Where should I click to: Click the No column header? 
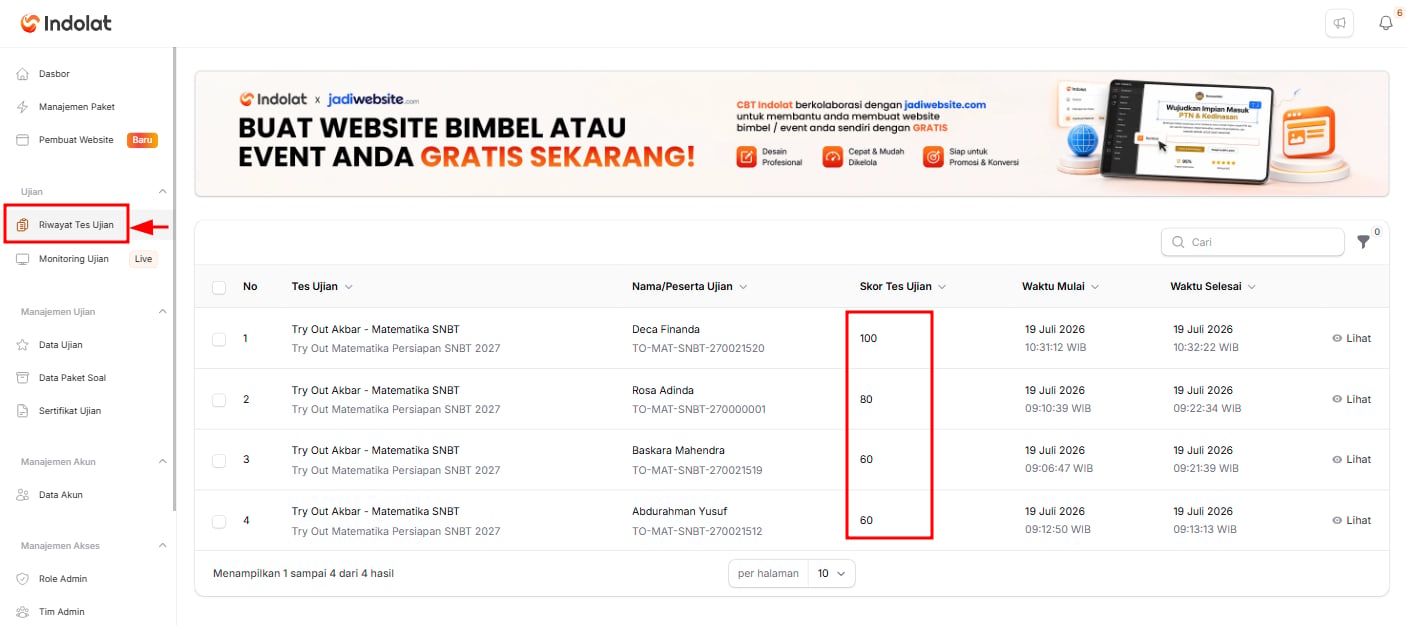(x=250, y=286)
